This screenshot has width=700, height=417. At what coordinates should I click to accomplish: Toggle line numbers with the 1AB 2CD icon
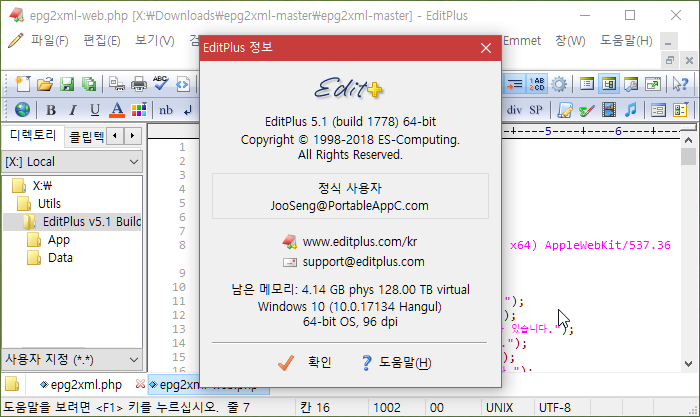coord(537,84)
